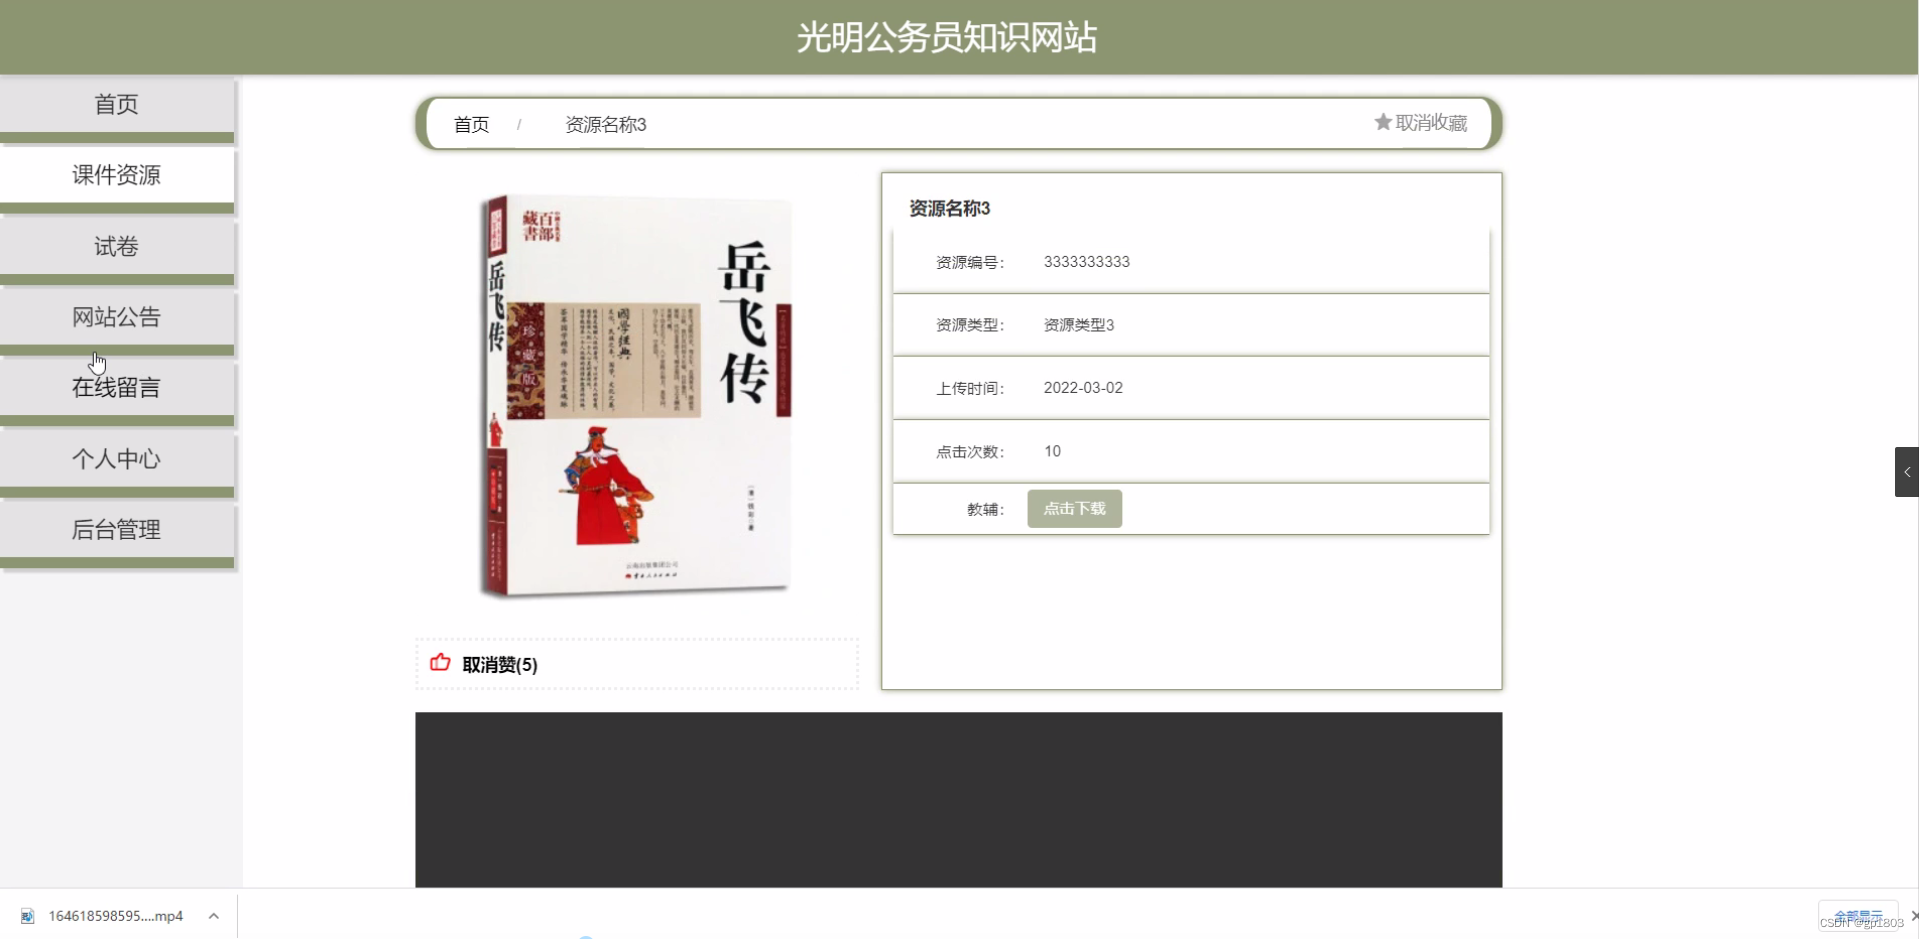Image resolution: width=1919 pixels, height=939 pixels.
Task: Click the site title 光明公务员知识网站
Action: coord(947,38)
